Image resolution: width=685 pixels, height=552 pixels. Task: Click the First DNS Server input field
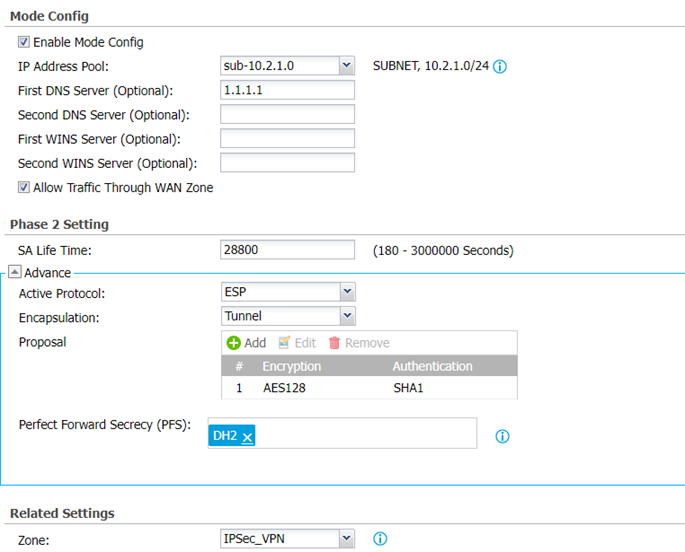[x=287, y=90]
